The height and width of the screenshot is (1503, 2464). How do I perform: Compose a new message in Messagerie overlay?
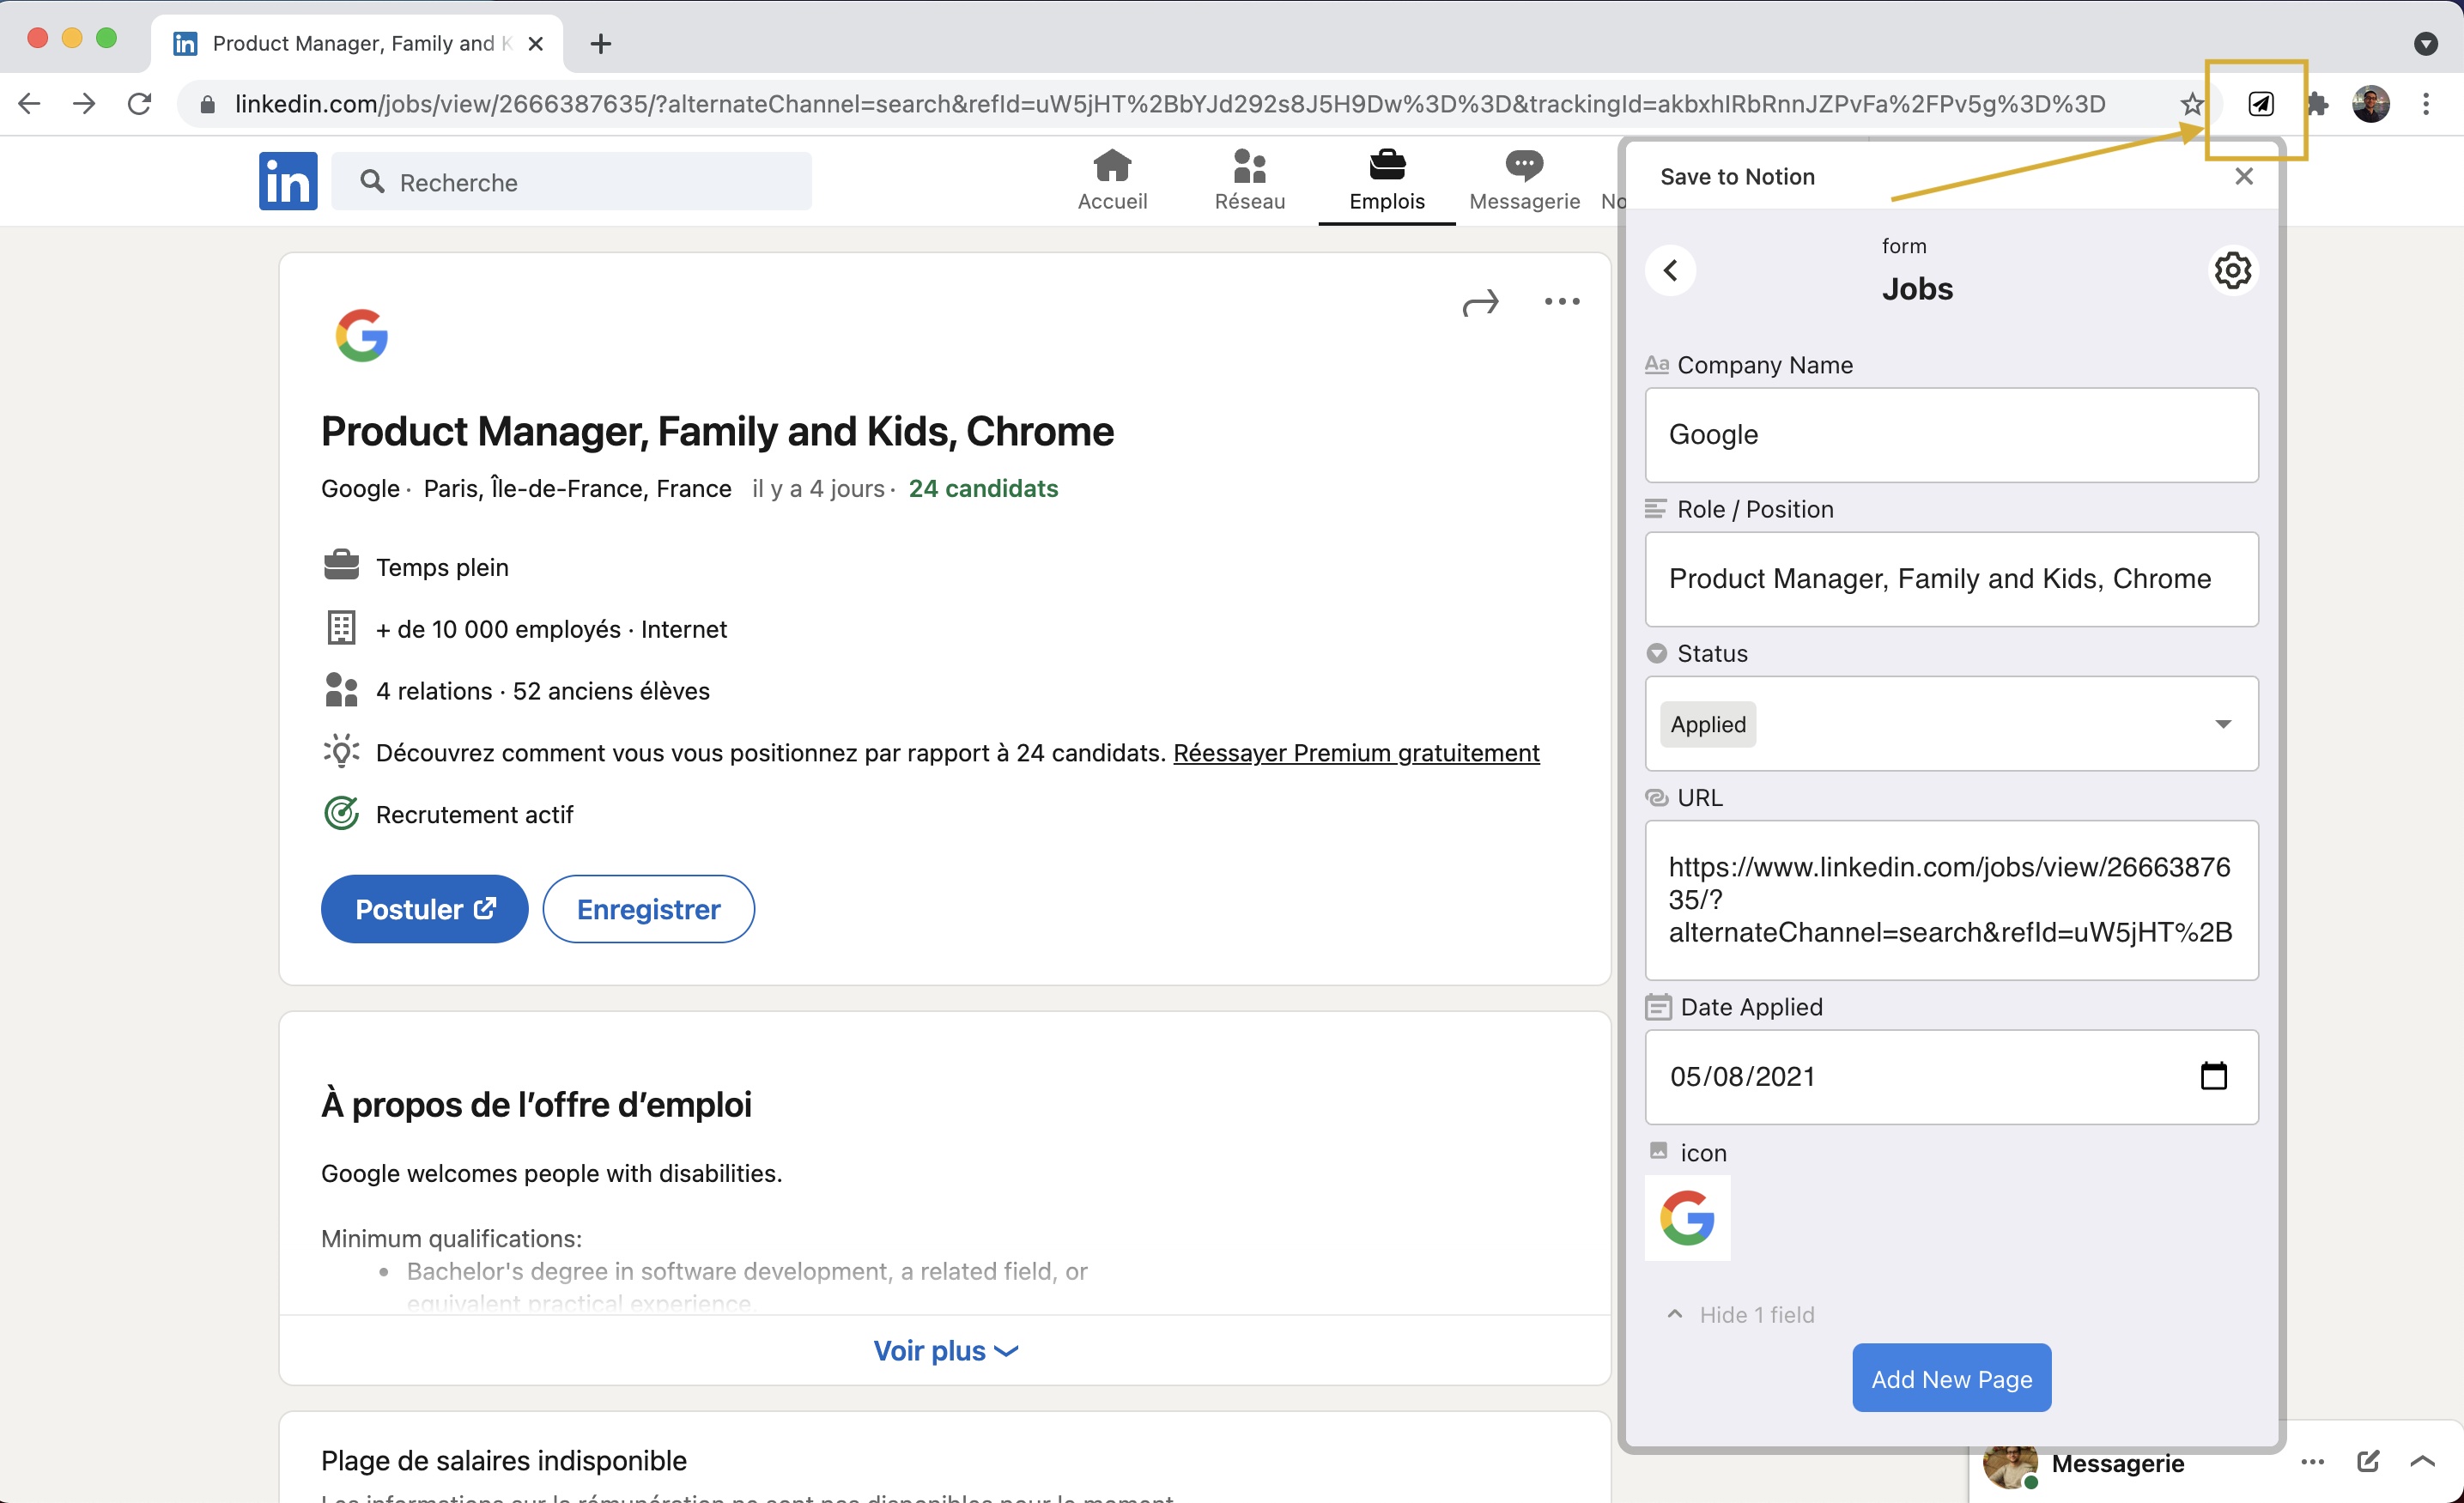[2368, 1462]
